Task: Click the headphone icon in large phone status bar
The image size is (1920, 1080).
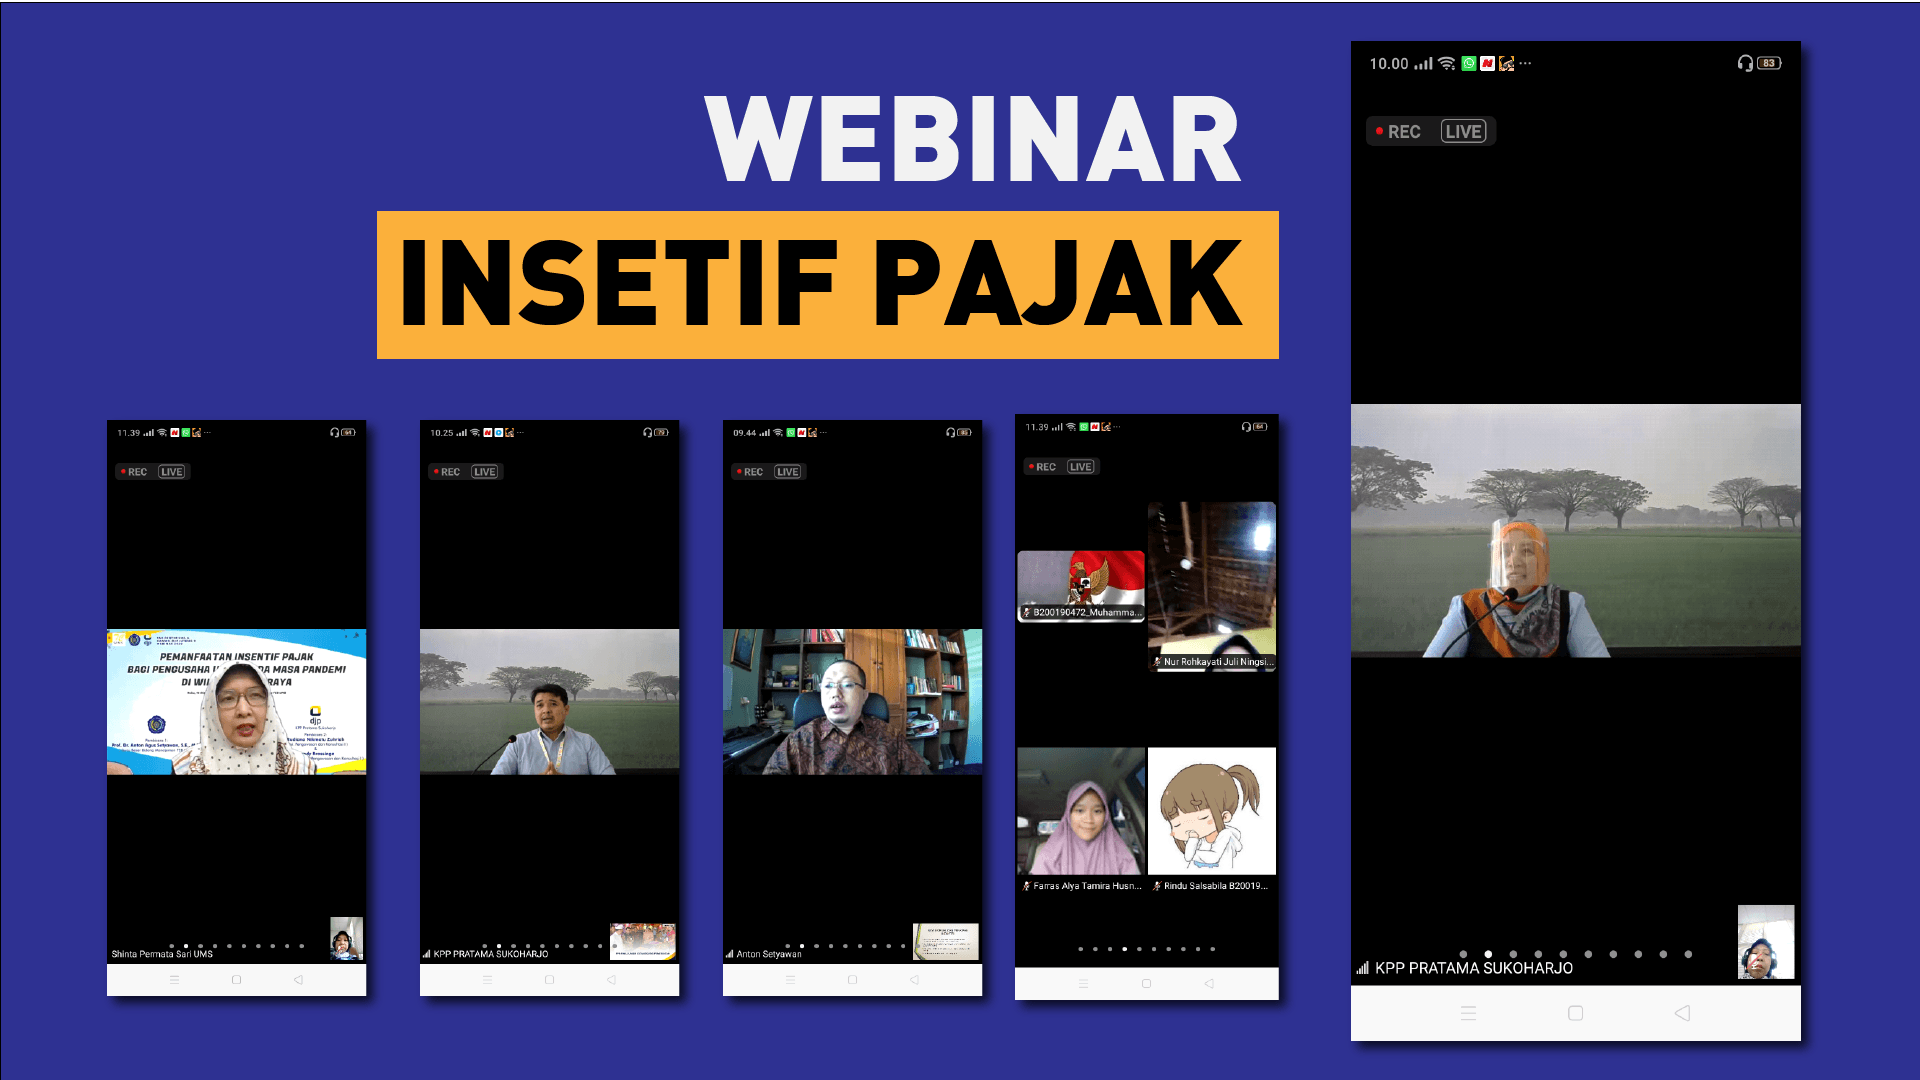Action: click(x=1745, y=63)
